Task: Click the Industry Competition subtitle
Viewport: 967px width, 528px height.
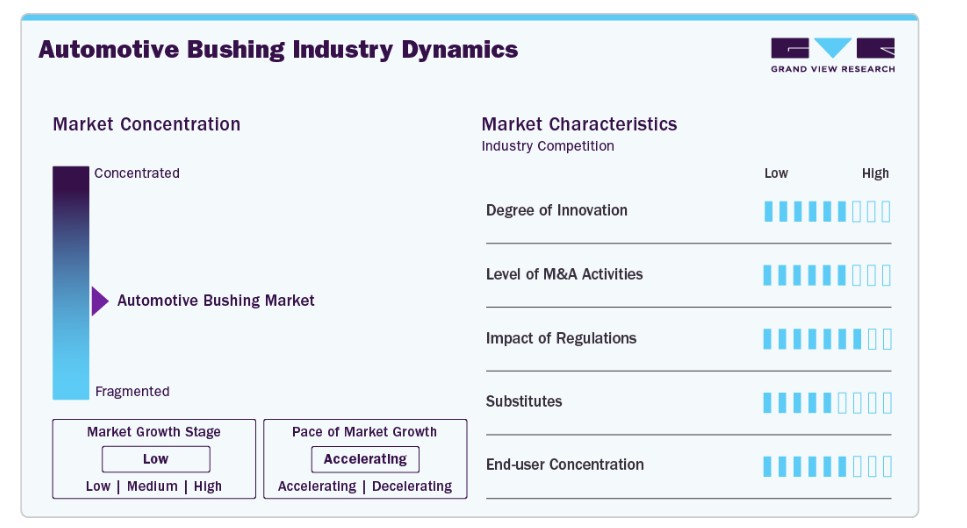Action: click(548, 146)
